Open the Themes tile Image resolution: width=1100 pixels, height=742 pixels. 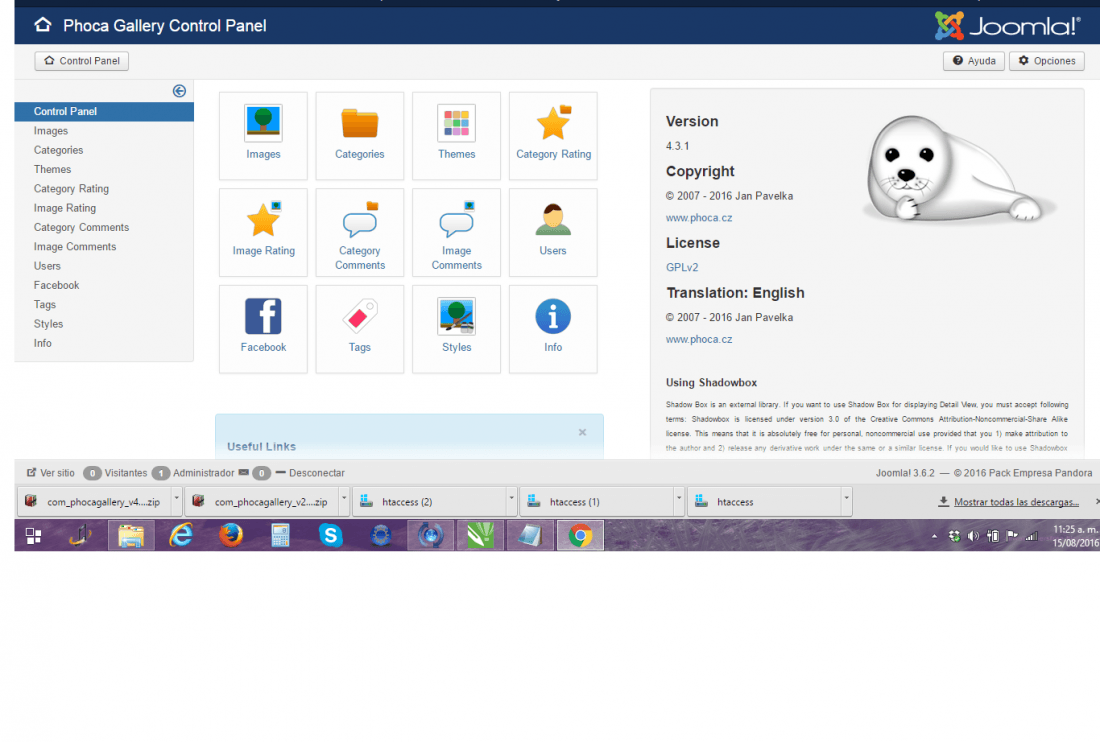[457, 135]
